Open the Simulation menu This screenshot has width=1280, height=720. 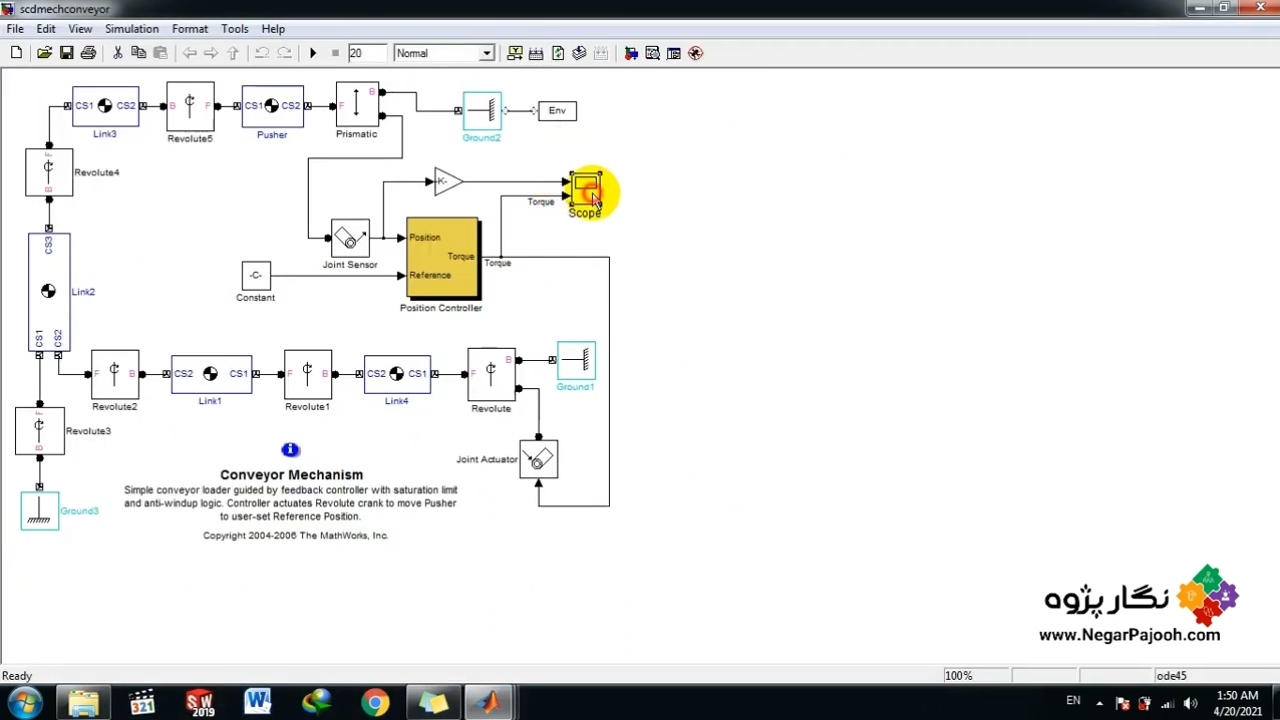(x=132, y=29)
